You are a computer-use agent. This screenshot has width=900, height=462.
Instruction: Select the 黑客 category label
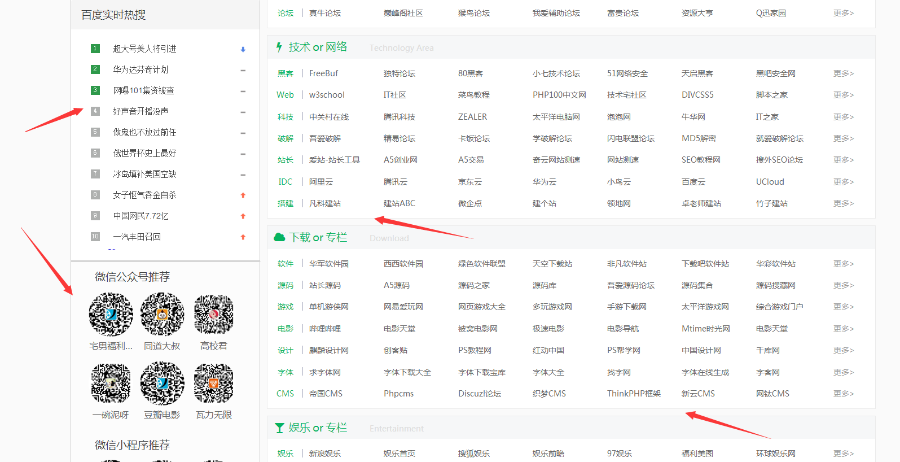pyautogui.click(x=285, y=73)
